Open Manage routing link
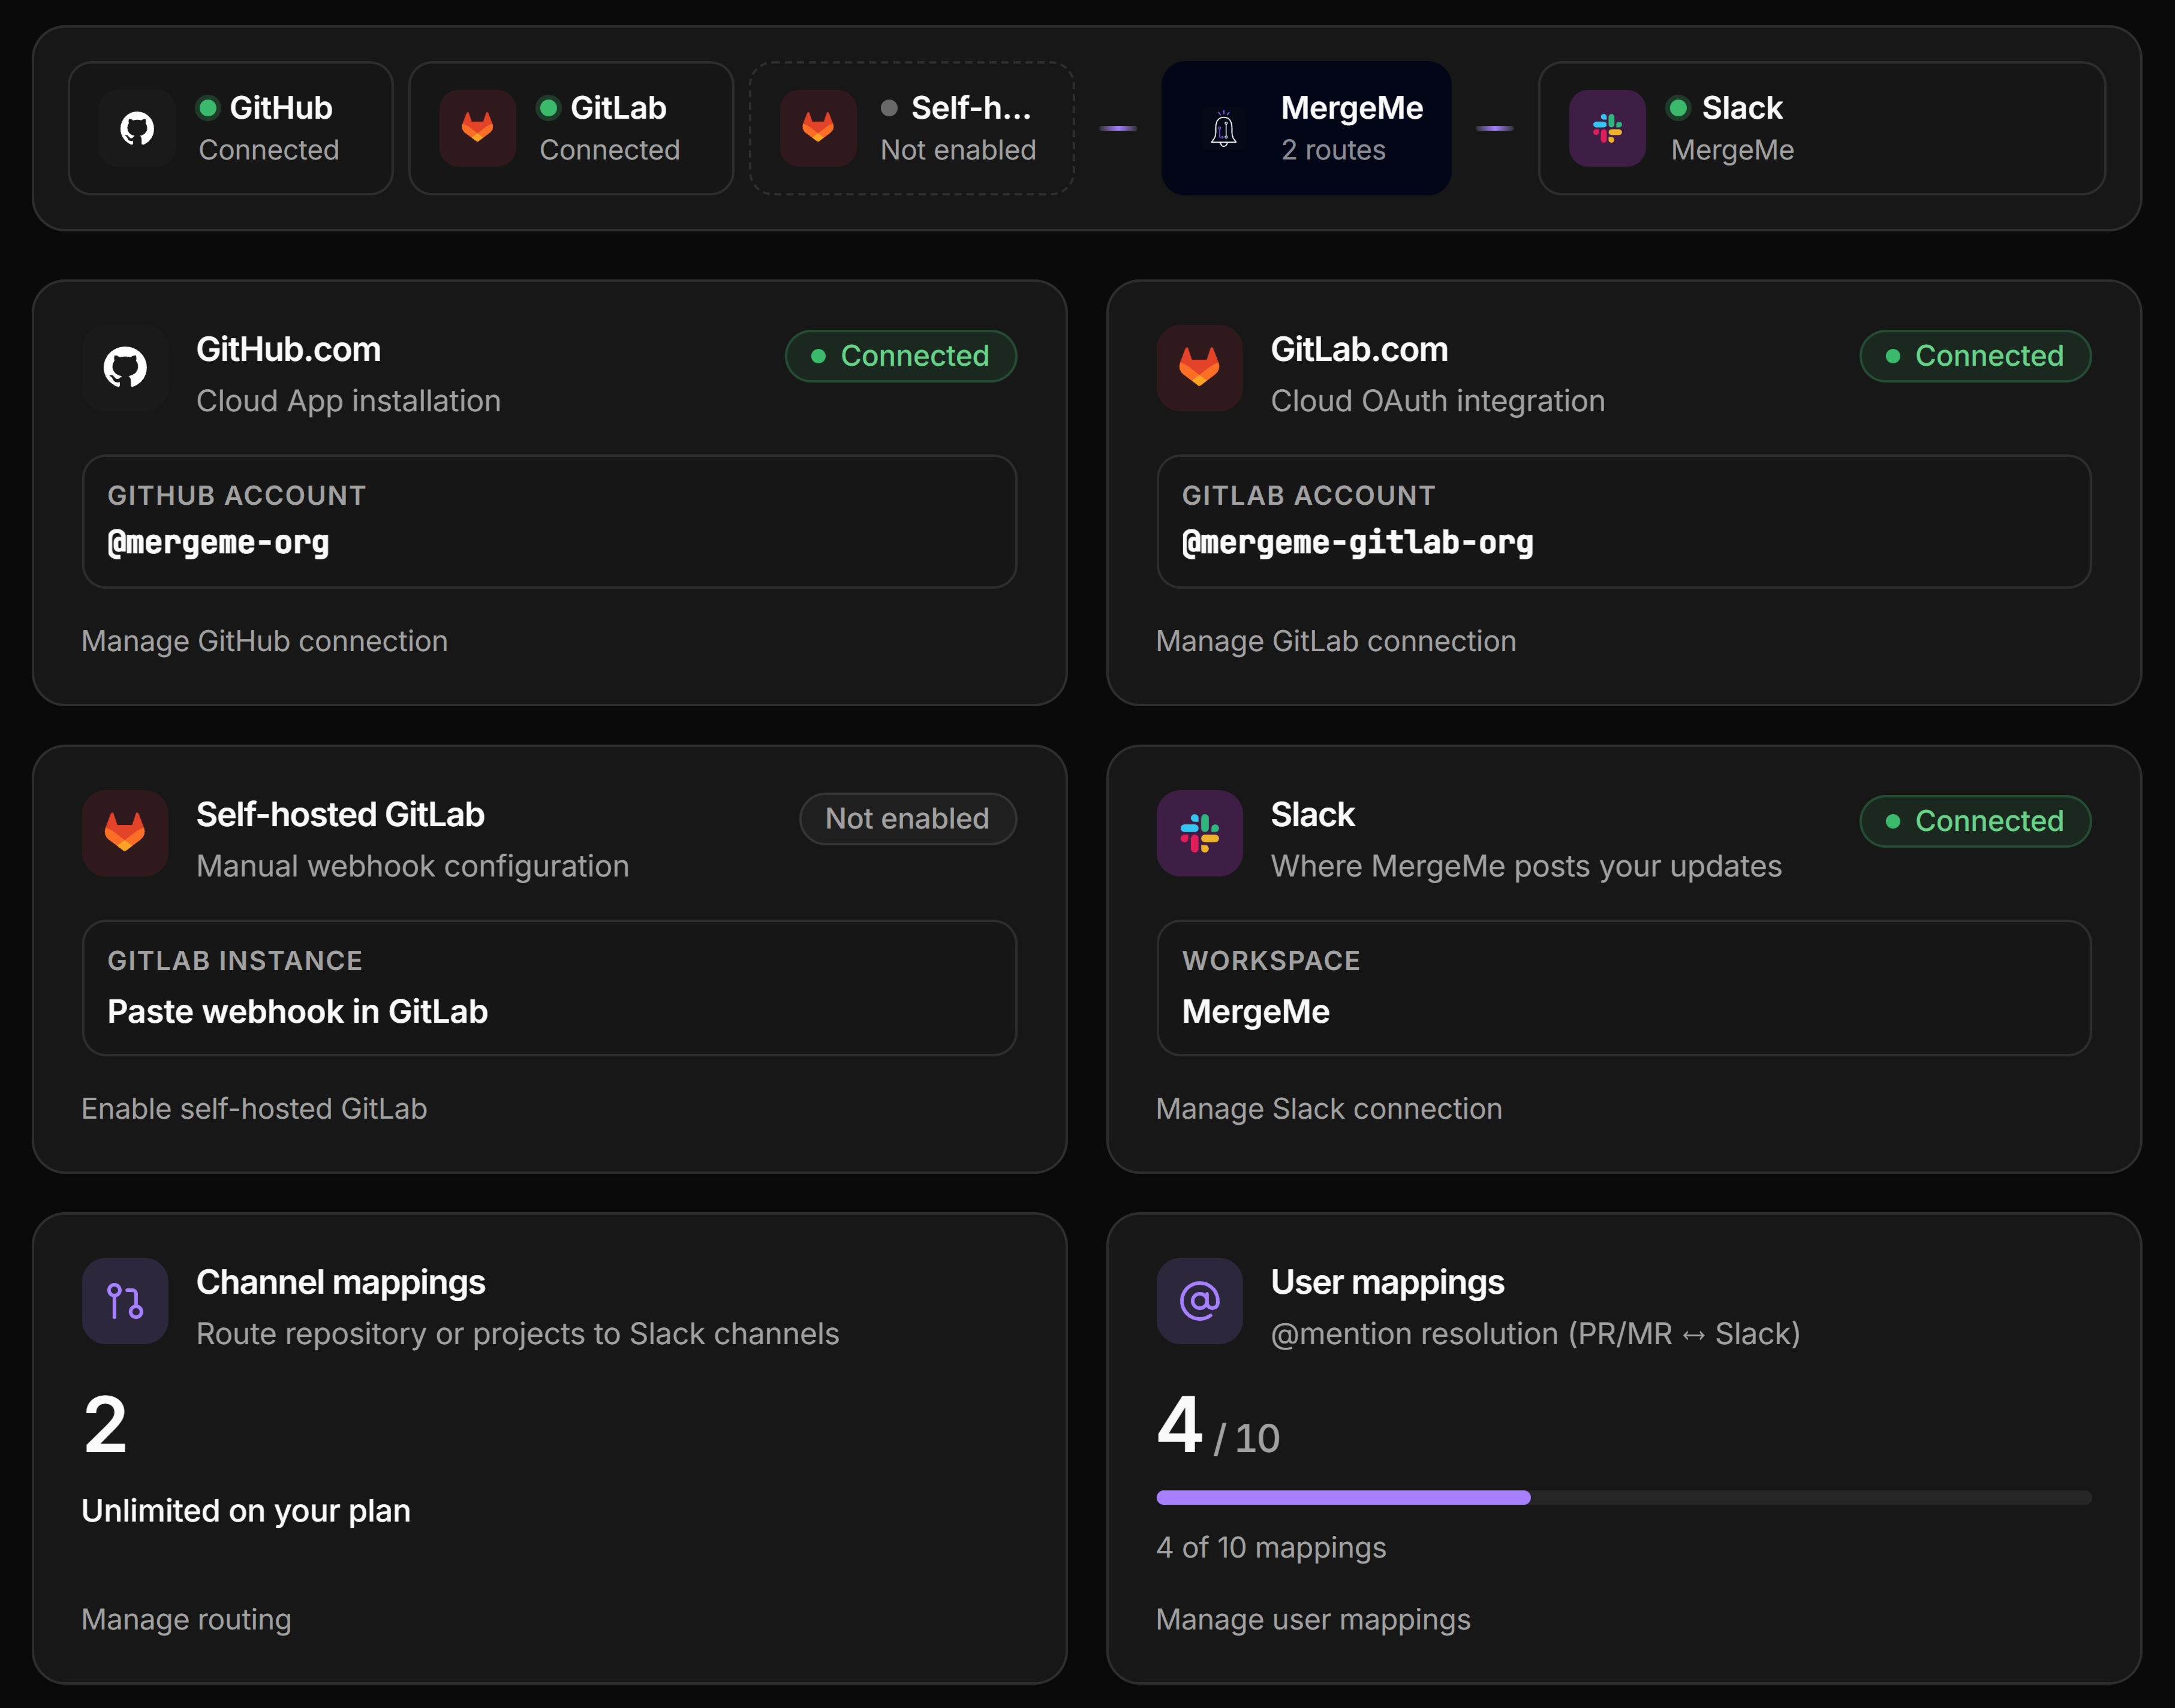This screenshot has width=2175, height=1708. coord(186,1619)
